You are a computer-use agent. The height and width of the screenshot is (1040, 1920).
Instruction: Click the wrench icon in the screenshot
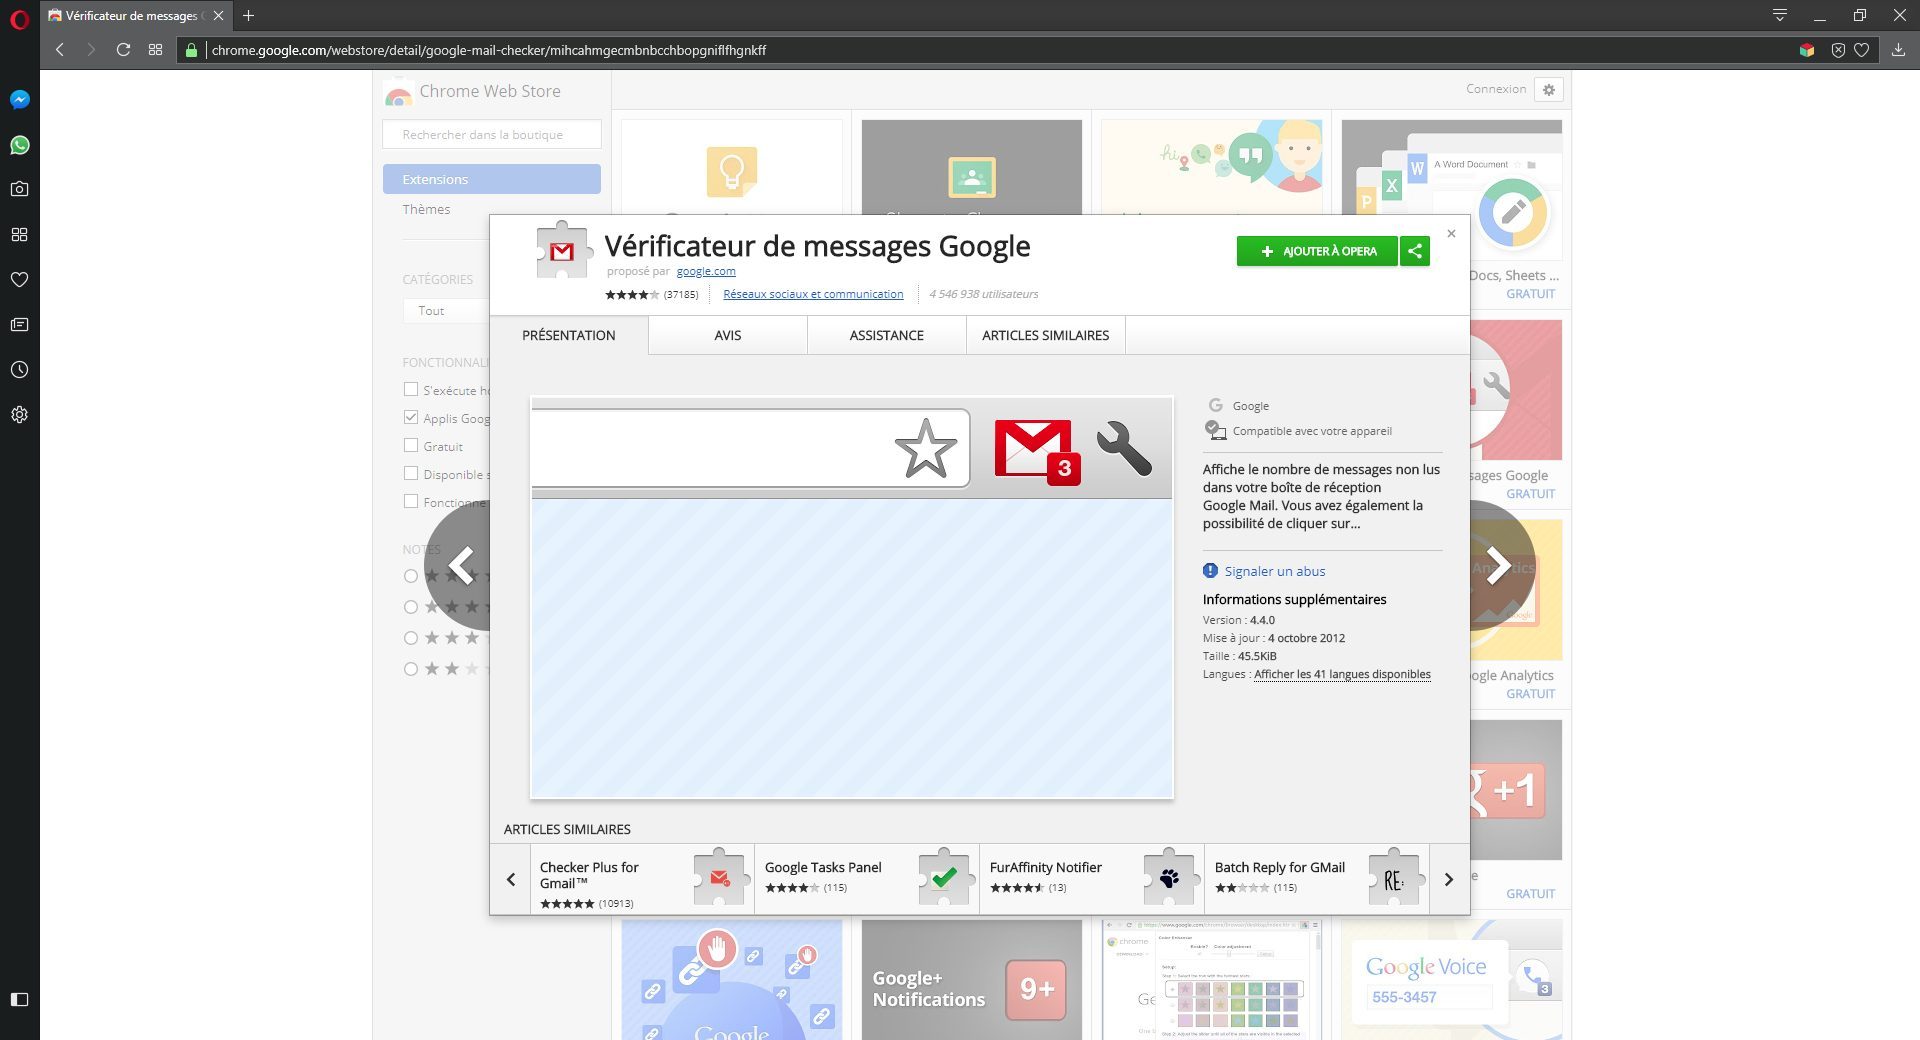(x=1124, y=447)
